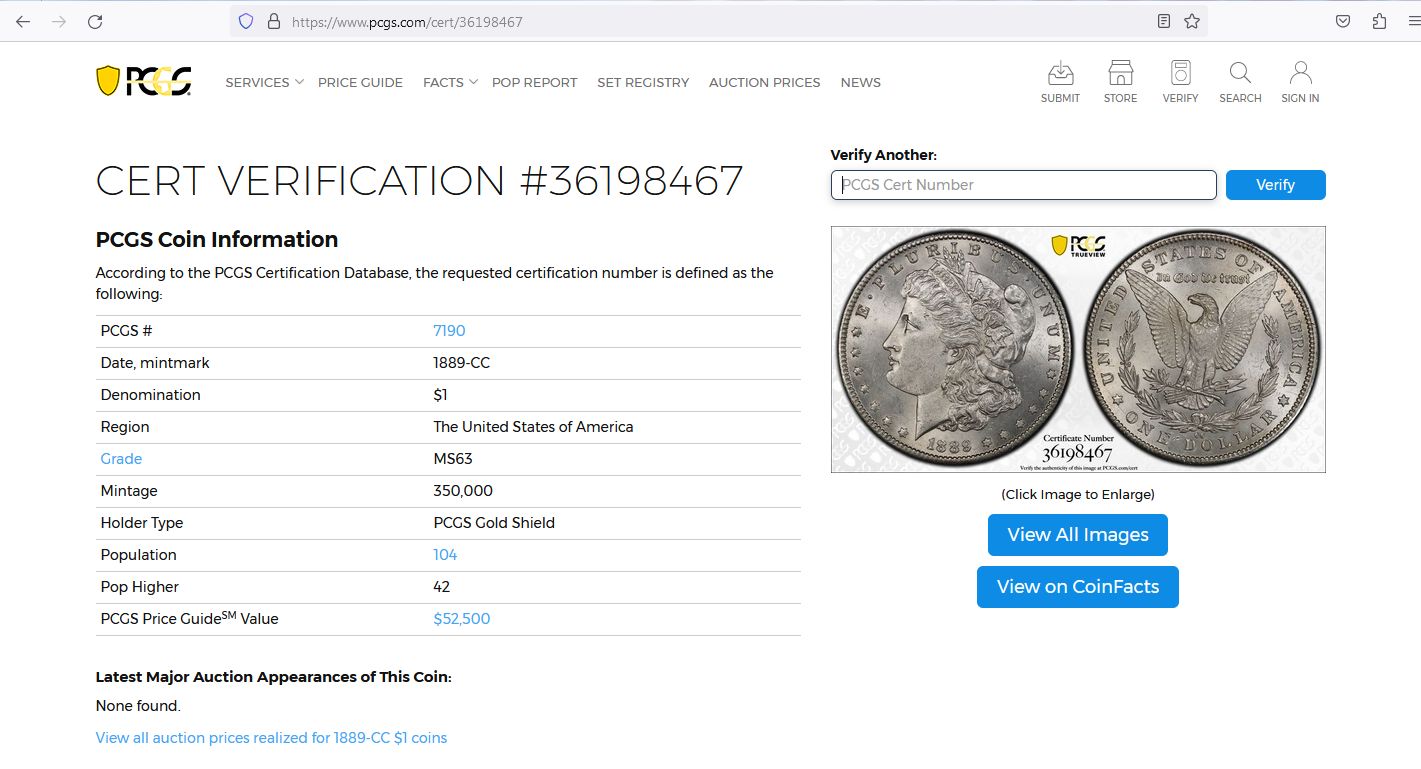Click the PCGS logo
This screenshot has width=1421, height=769.
click(x=144, y=81)
